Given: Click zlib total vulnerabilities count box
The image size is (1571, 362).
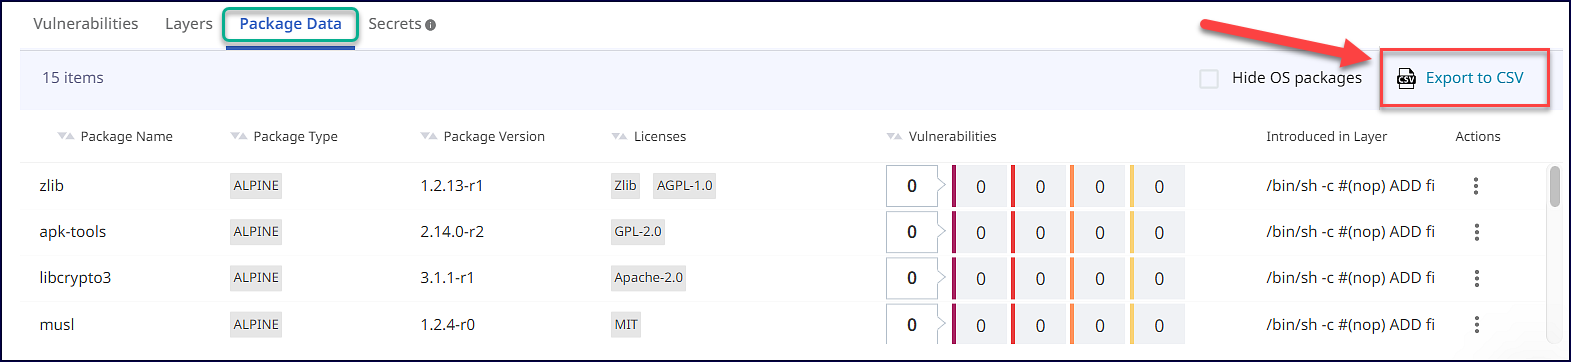Looking at the screenshot, I should (912, 186).
